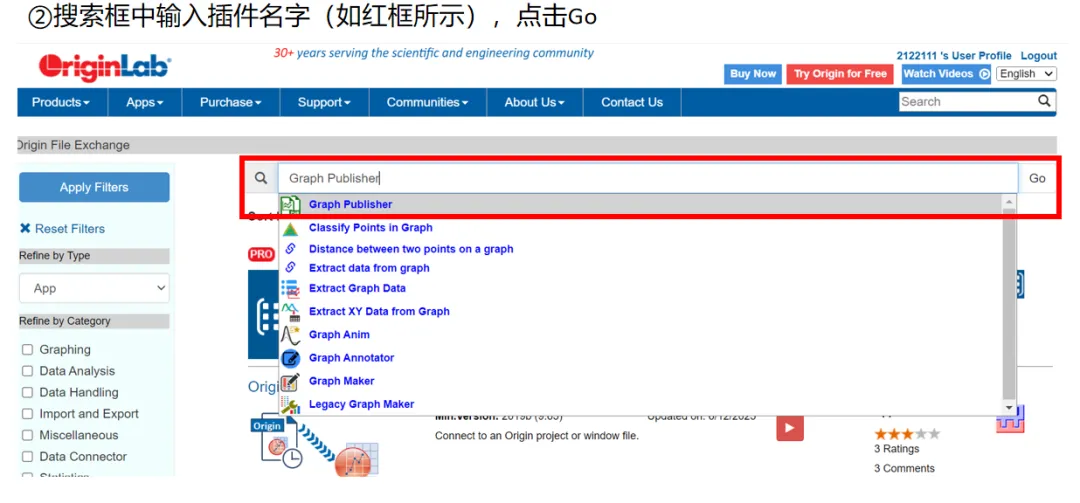Click the Graph Publisher search input field
This screenshot has height=503, width=1080.
click(648, 178)
